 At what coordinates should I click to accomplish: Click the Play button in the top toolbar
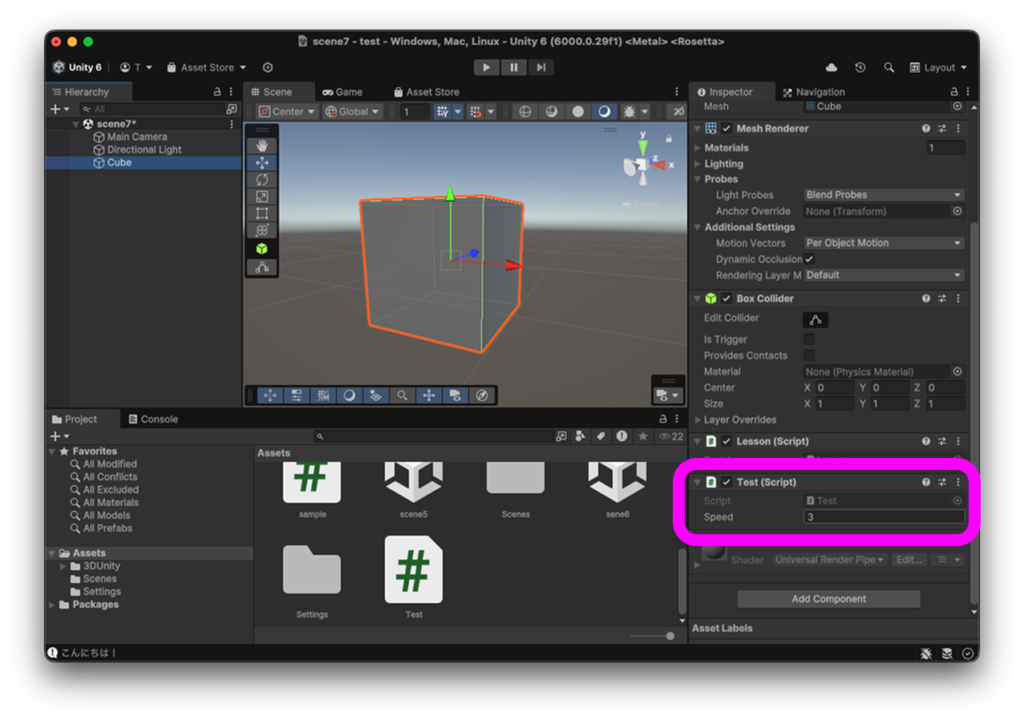click(486, 67)
